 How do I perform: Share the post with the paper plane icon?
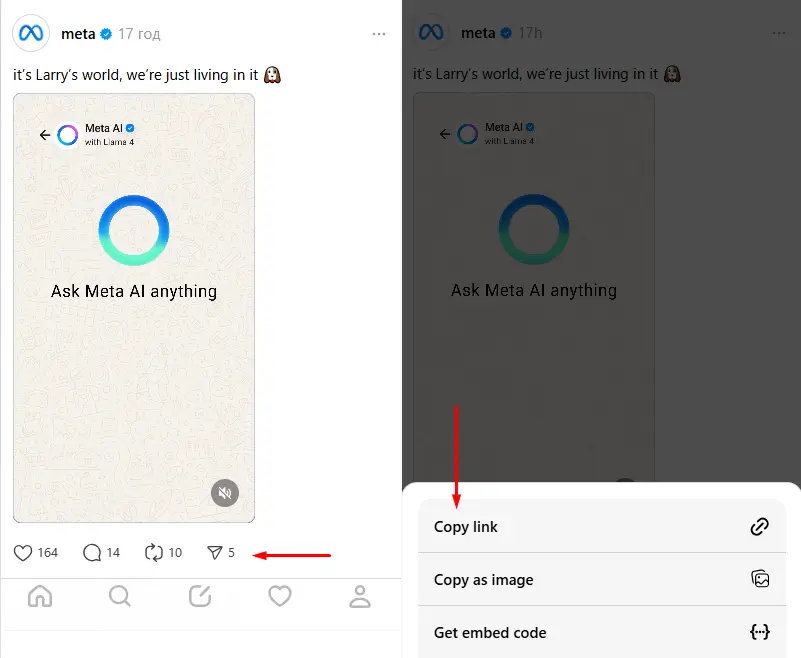coord(213,552)
